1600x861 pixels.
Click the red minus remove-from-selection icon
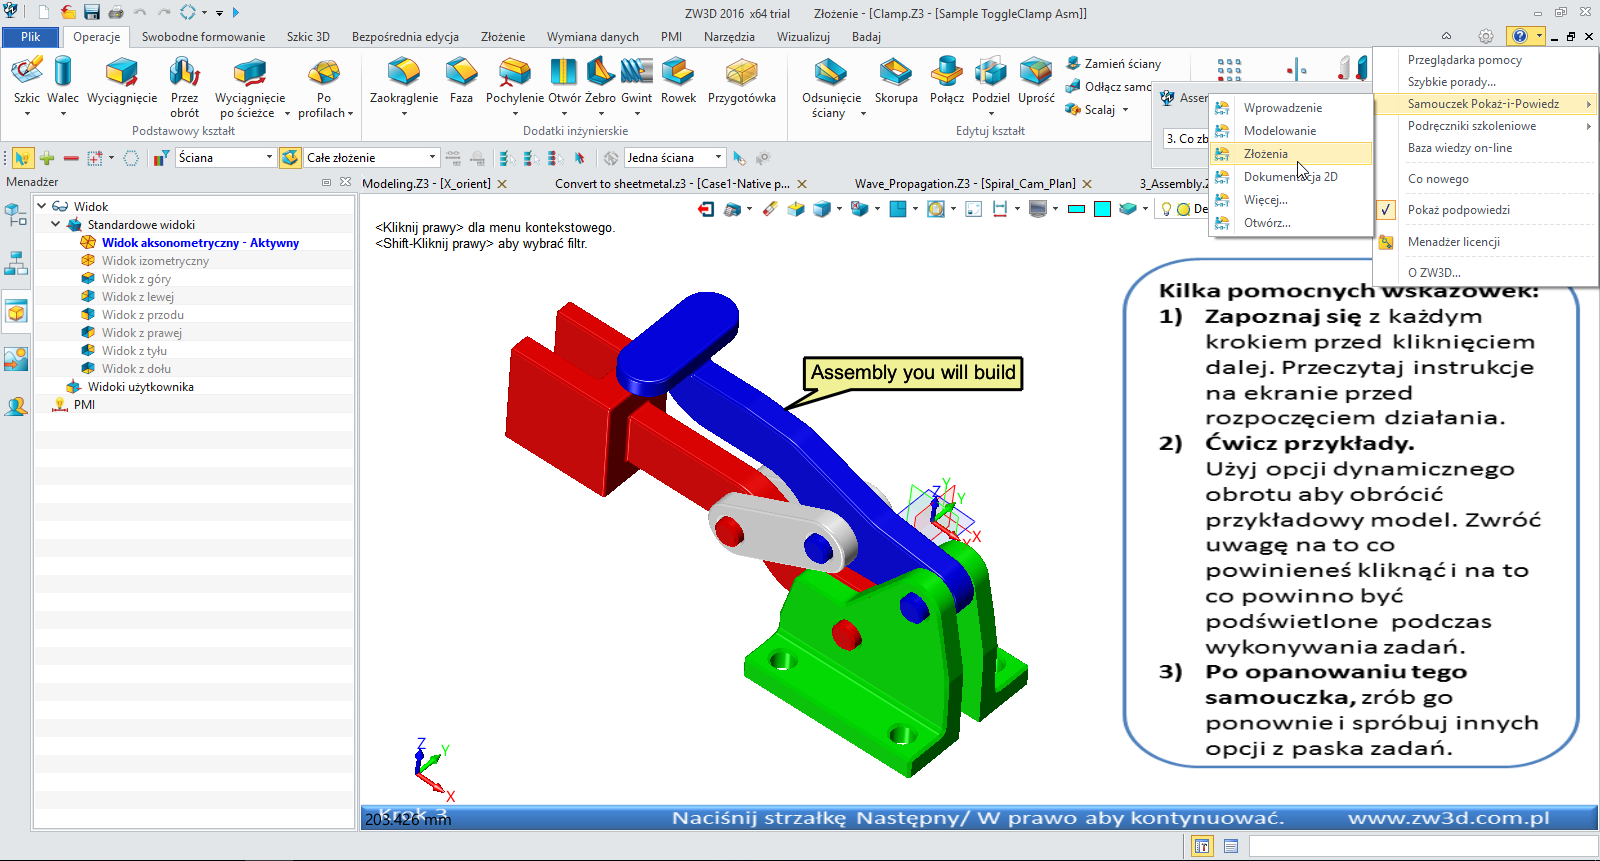pos(71,158)
